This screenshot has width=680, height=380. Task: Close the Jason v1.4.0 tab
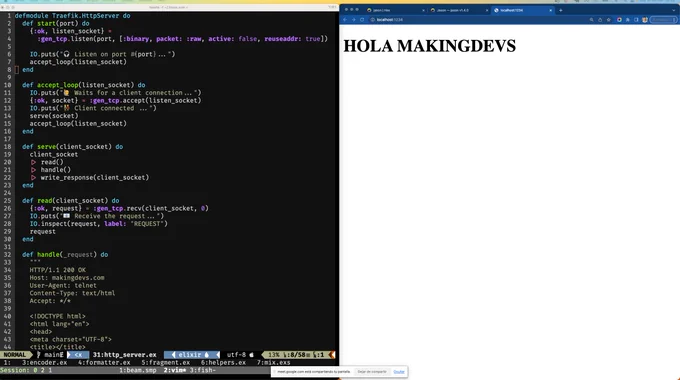point(487,10)
